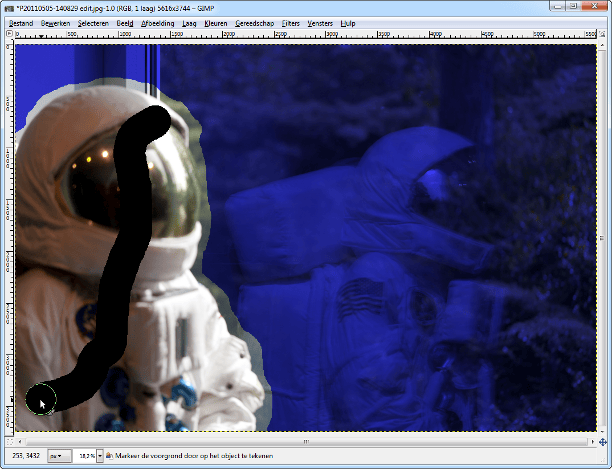Open the Vensters menu

click(x=320, y=23)
